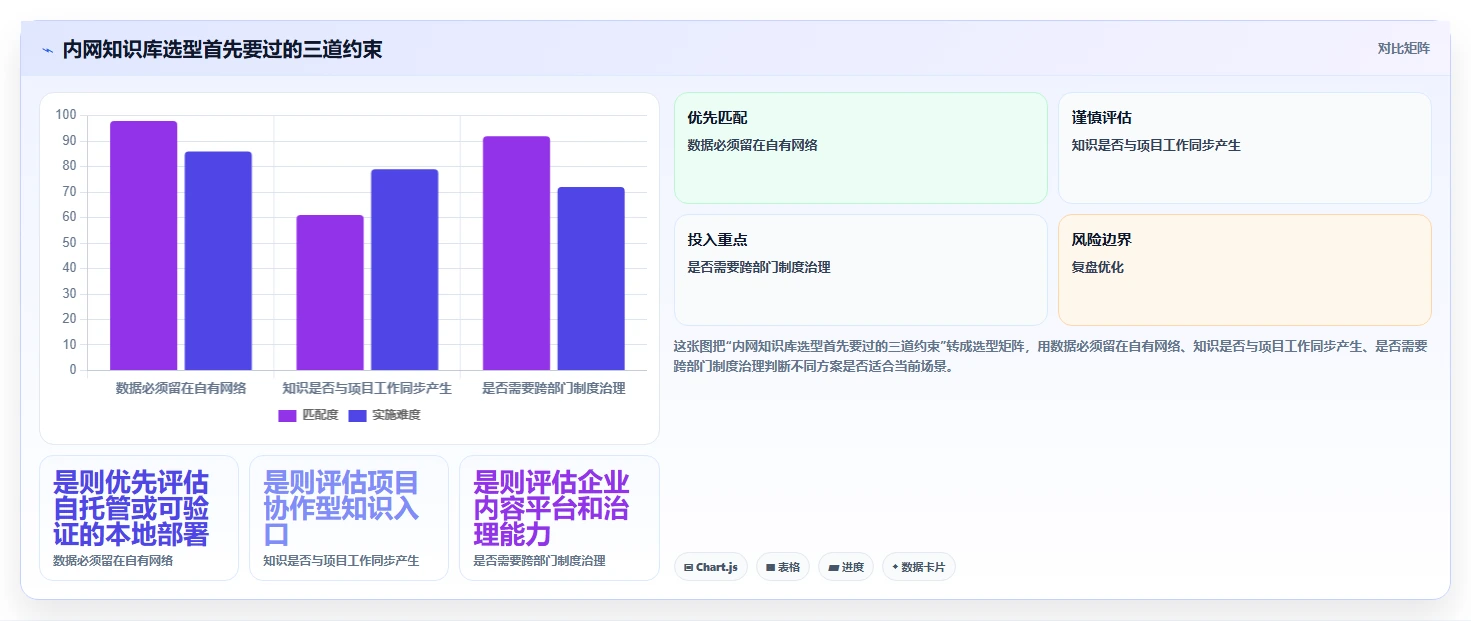Click the 进度 chip
Image resolution: width=1471 pixels, height=621 pixels.
click(846, 567)
